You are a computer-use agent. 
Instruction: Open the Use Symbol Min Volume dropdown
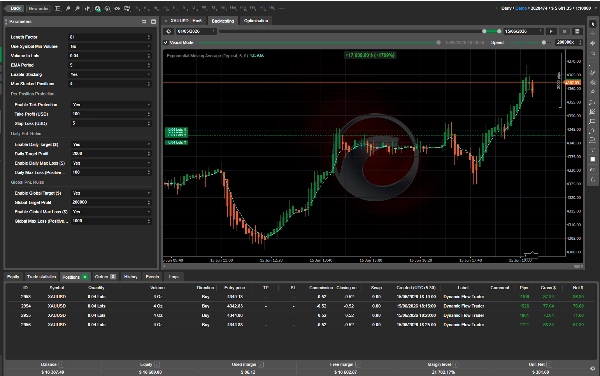click(110, 46)
